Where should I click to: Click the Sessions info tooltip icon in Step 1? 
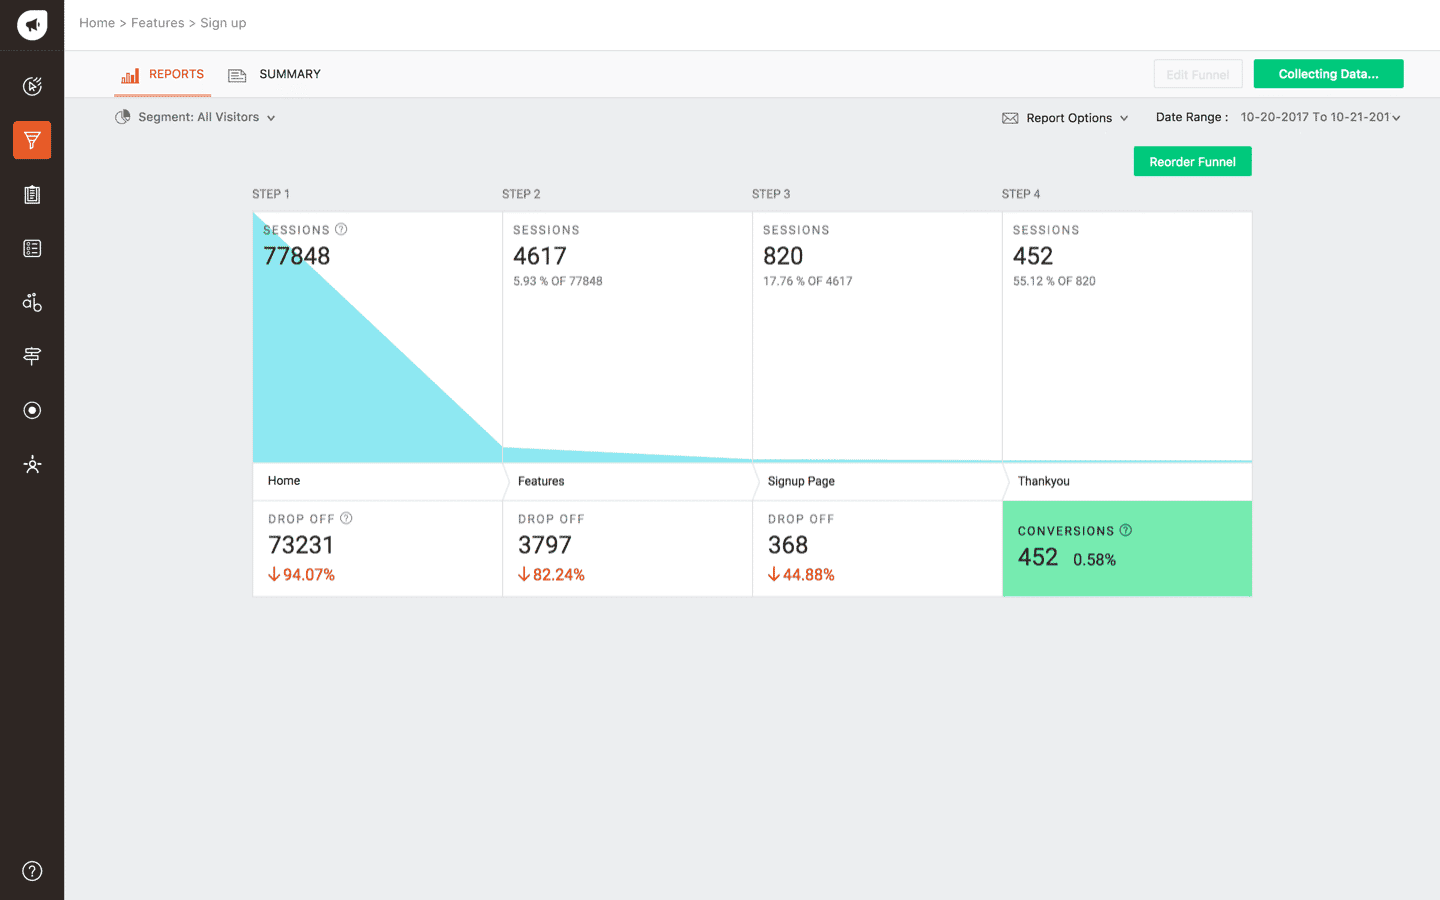coord(341,229)
